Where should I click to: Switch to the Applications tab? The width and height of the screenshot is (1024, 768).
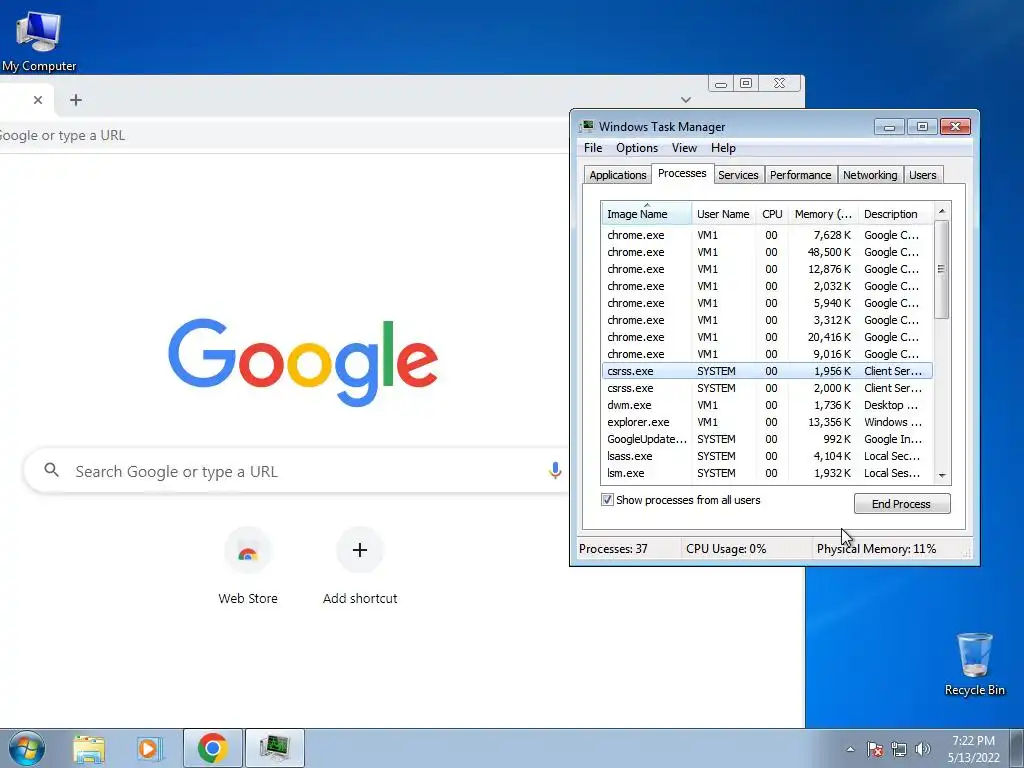[x=617, y=175]
